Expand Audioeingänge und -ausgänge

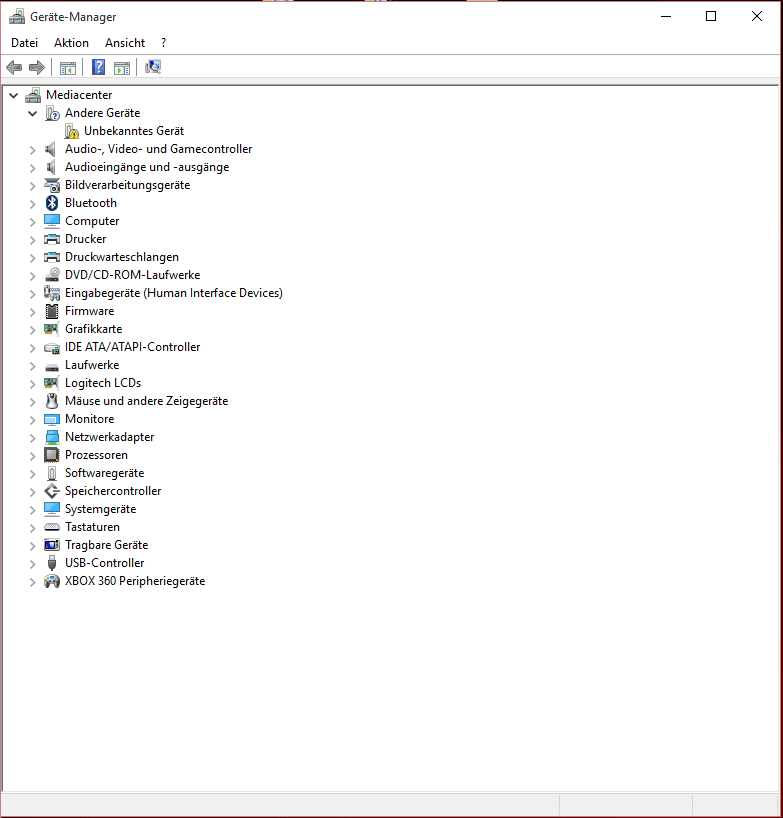coord(33,167)
